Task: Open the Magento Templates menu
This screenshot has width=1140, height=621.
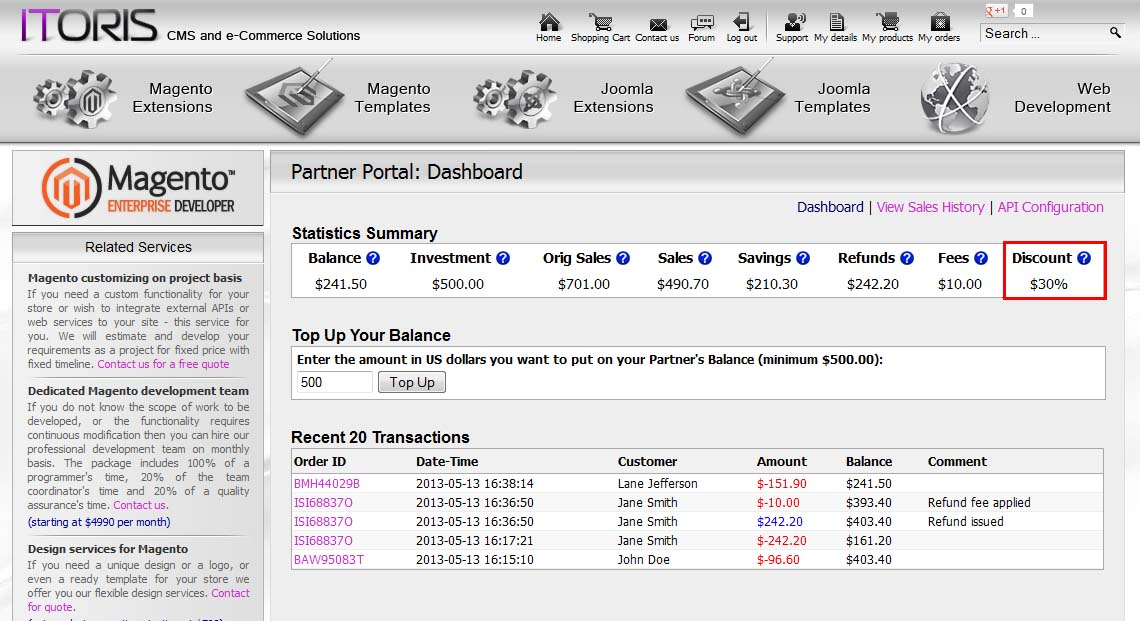Action: click(393, 98)
